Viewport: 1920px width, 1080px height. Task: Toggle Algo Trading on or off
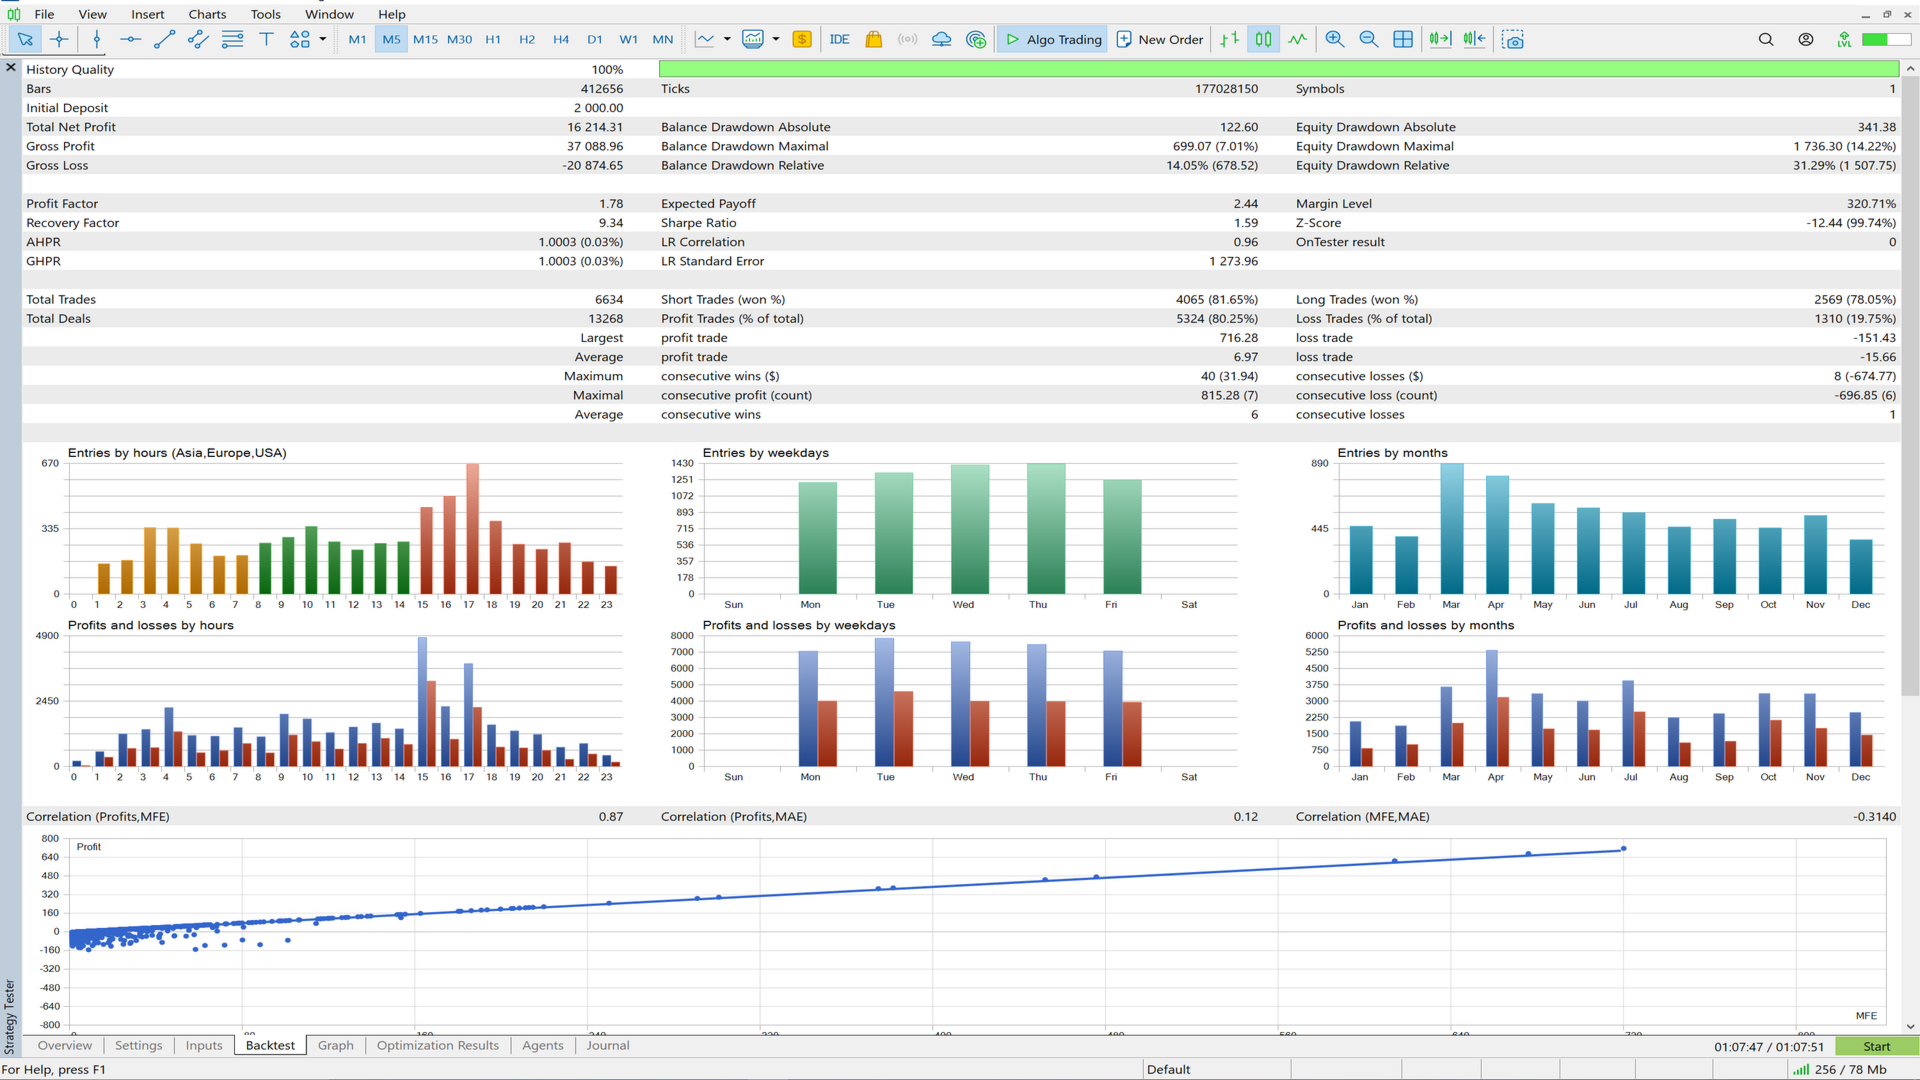(x=1052, y=39)
